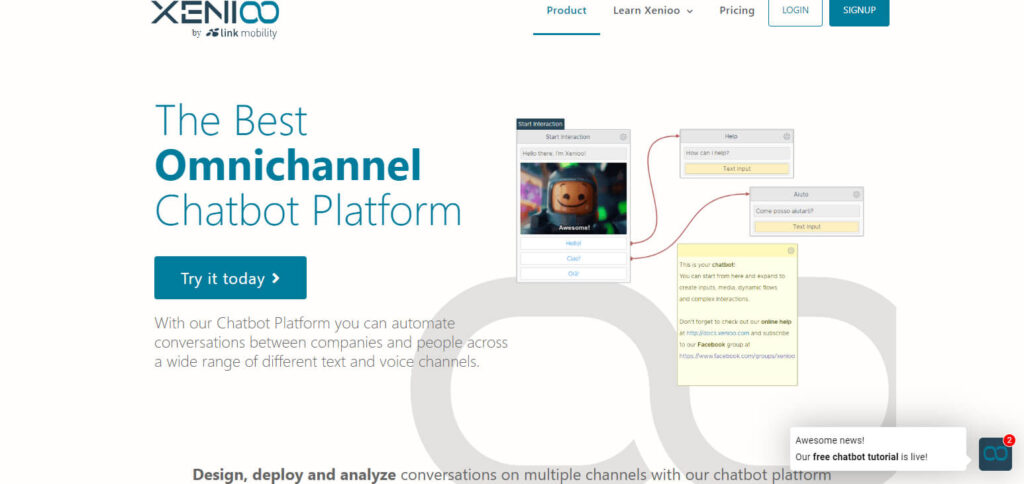Click the SIGNUP button
Screen dimensions: 1024x484
point(859,10)
